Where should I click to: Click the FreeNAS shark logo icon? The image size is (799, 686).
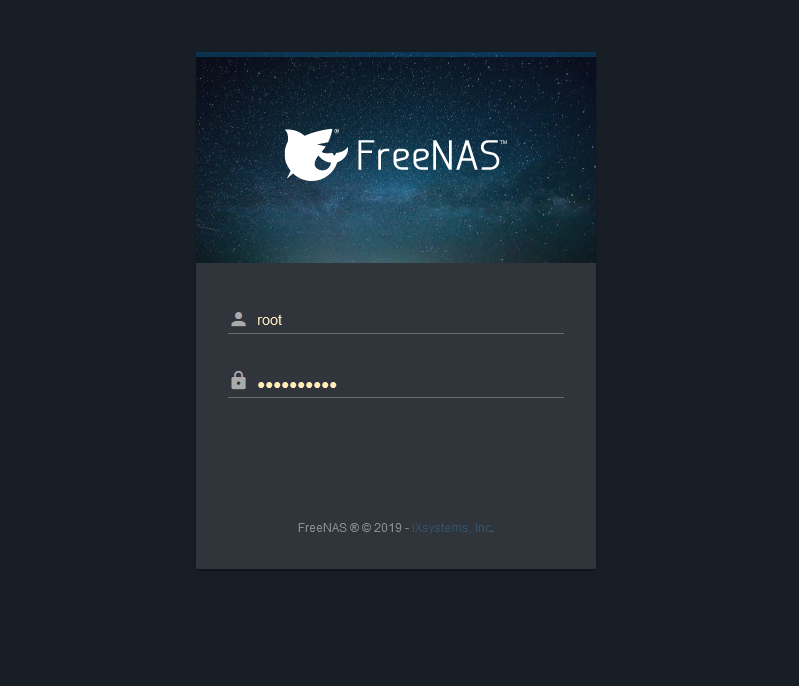coord(315,154)
